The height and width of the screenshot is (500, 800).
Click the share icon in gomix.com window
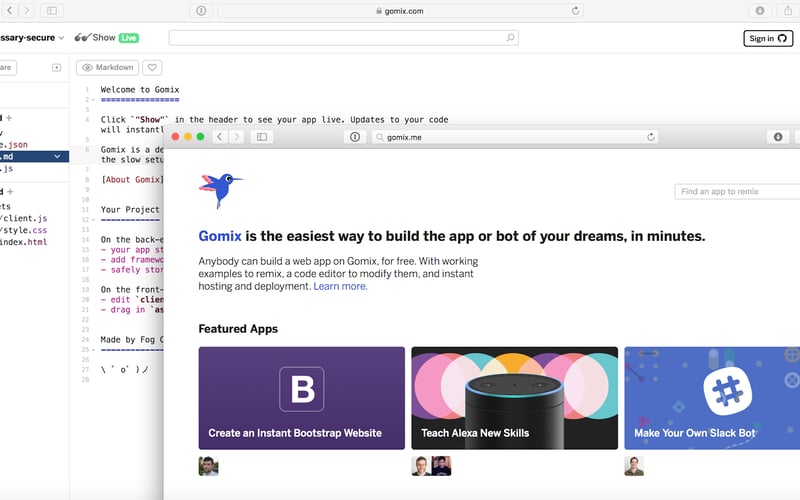pos(787,10)
